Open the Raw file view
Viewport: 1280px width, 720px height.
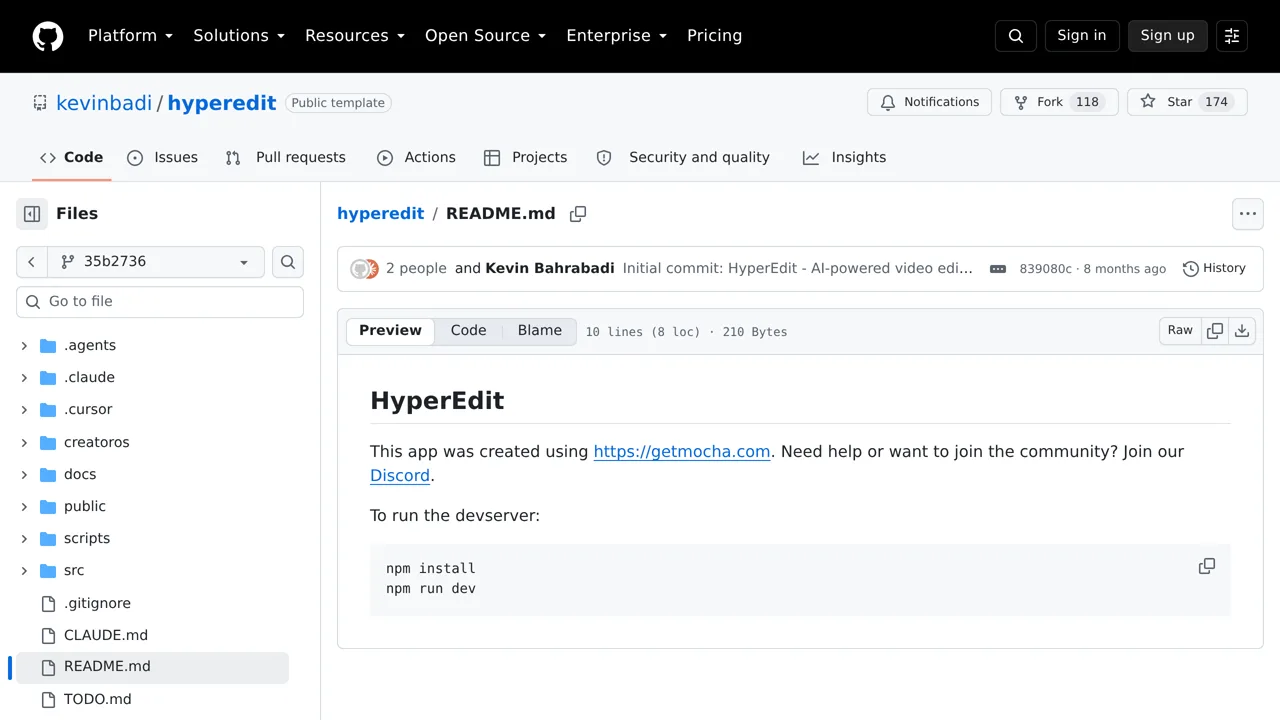[x=1180, y=331]
